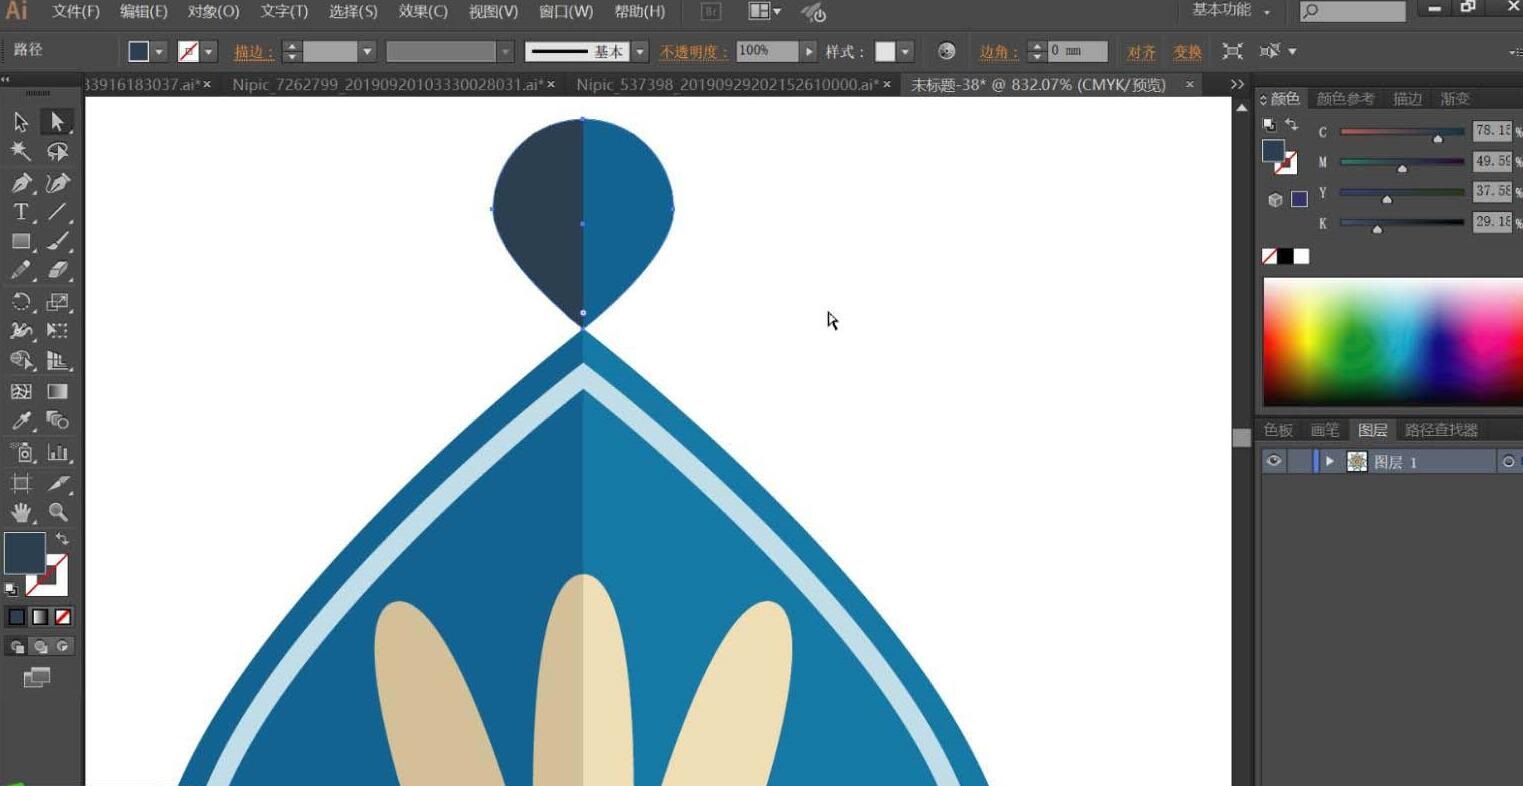Screen dimensions: 1523x786
Task: Switch to the 路径查找器 panel tab
Action: pos(1441,430)
